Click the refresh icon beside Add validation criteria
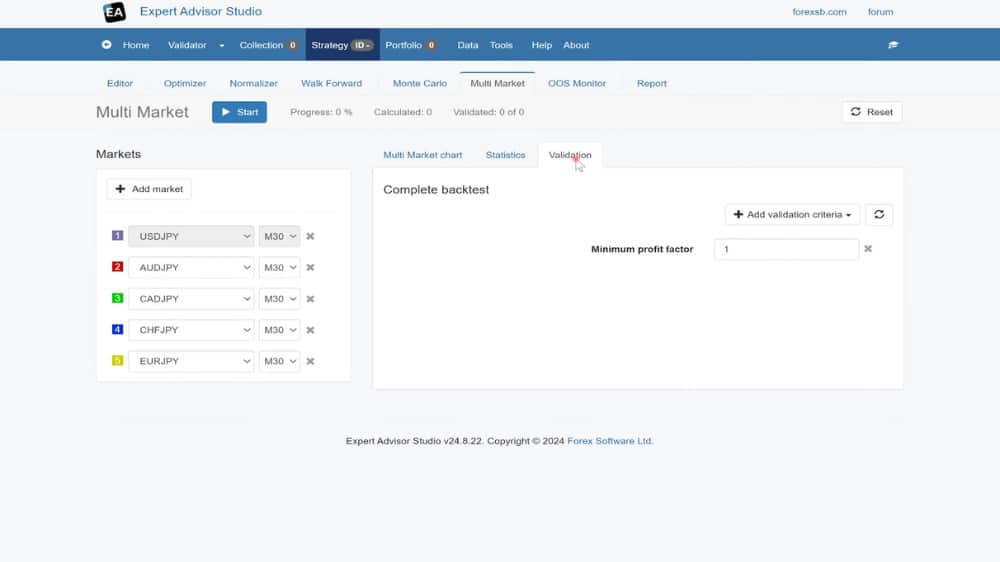 click(878, 215)
